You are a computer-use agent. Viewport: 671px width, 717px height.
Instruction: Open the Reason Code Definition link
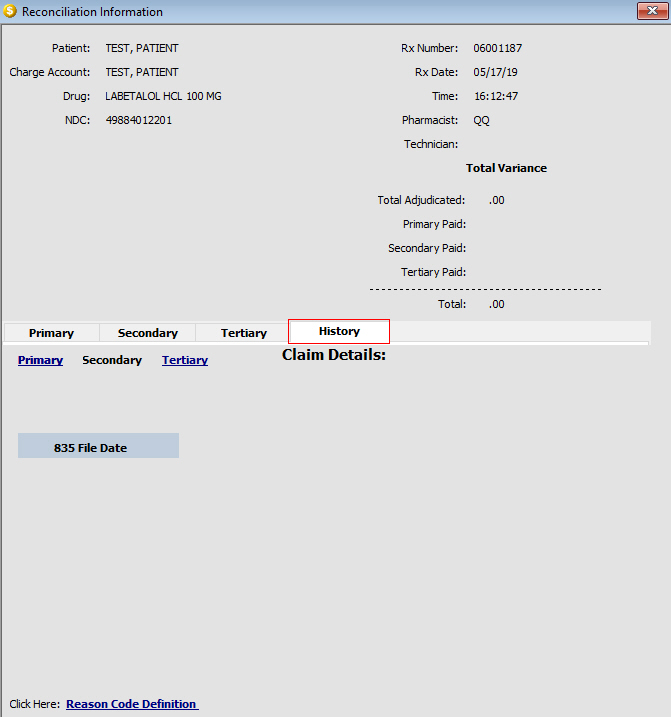[132, 704]
